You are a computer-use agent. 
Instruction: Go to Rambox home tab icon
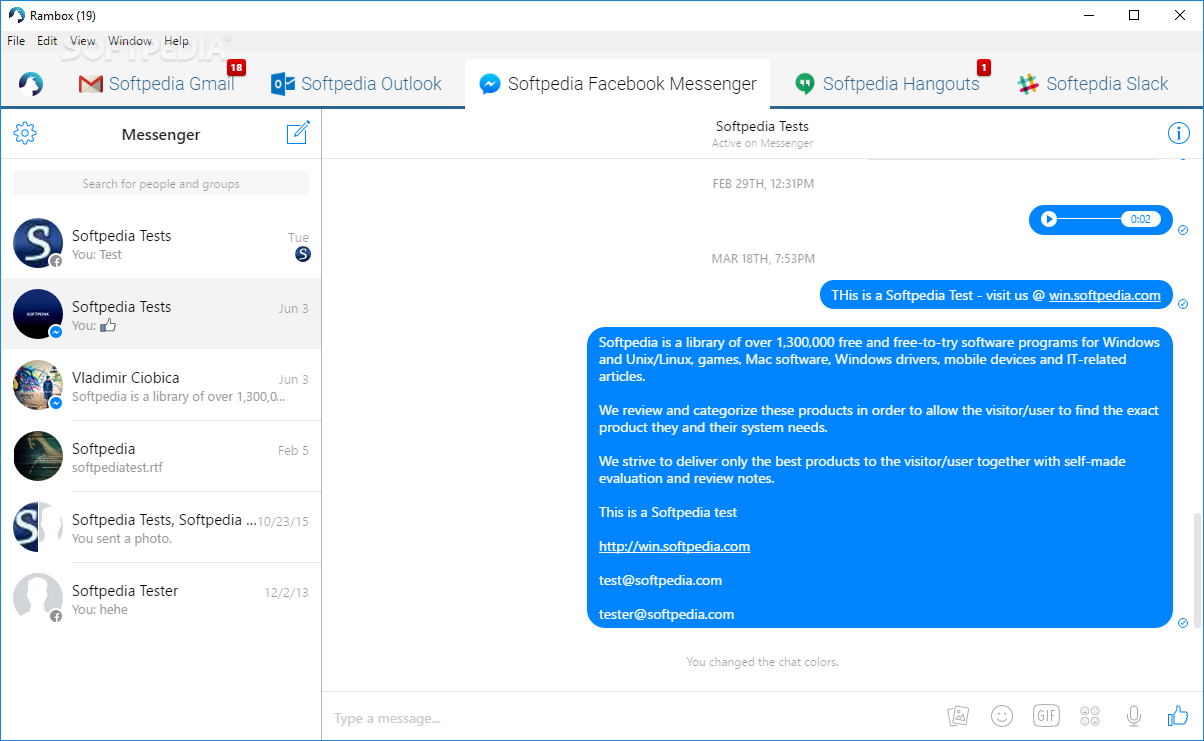click(x=30, y=84)
